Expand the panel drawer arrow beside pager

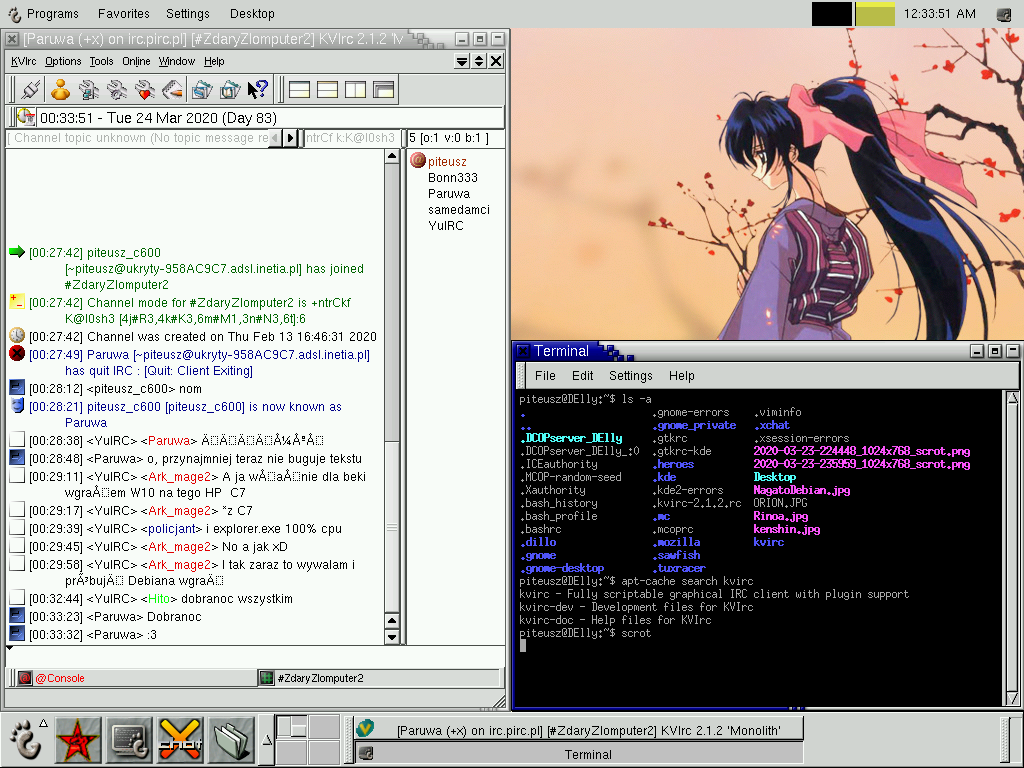(266, 740)
